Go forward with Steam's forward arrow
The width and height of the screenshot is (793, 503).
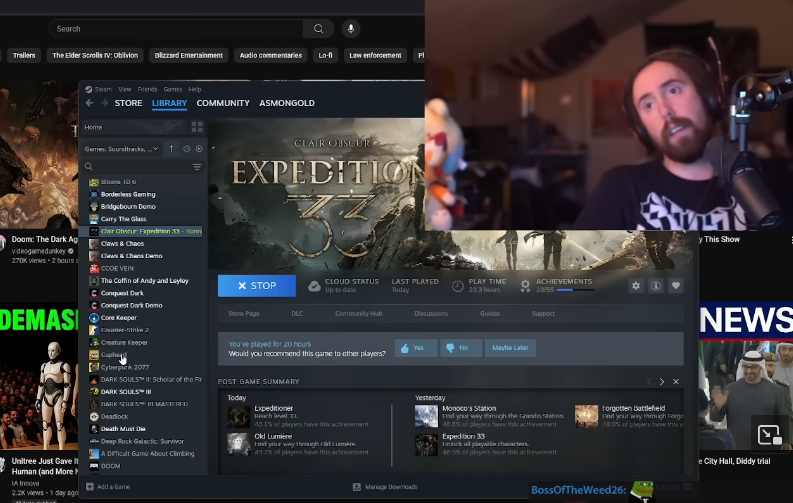(104, 103)
